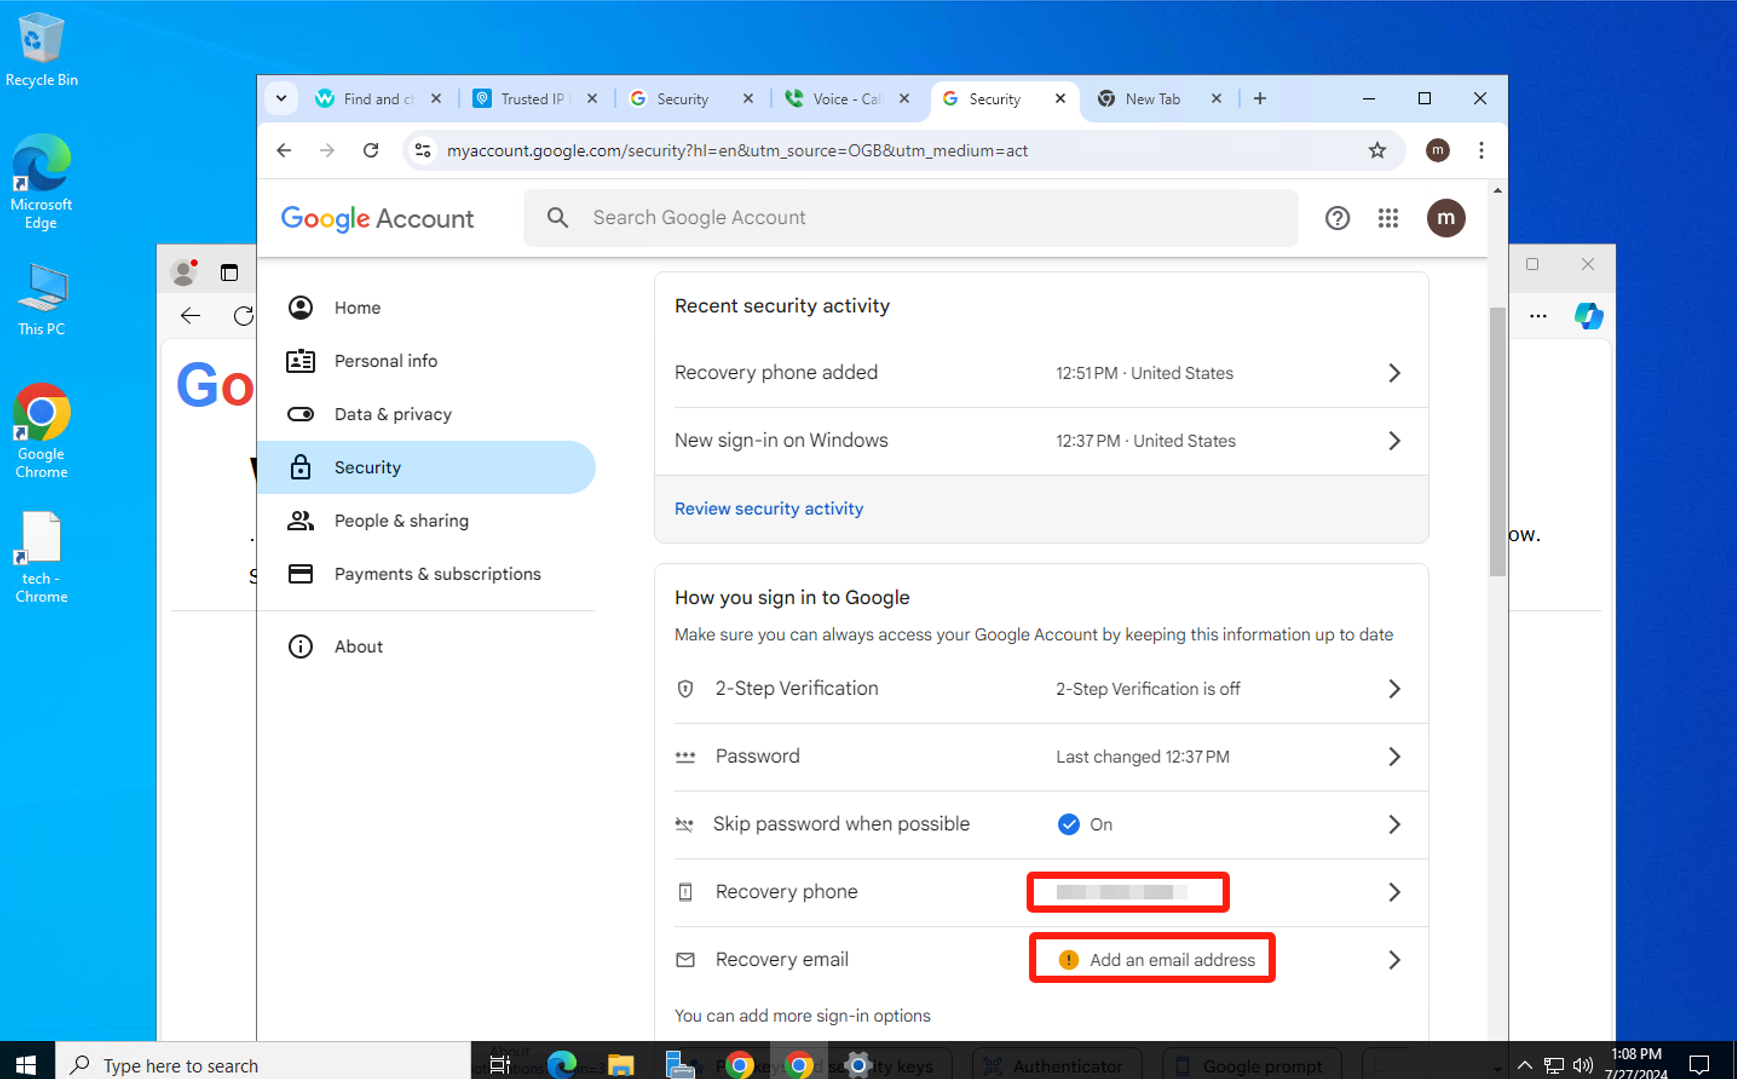
Task: Click the Edge window profile icon
Action: [184, 271]
